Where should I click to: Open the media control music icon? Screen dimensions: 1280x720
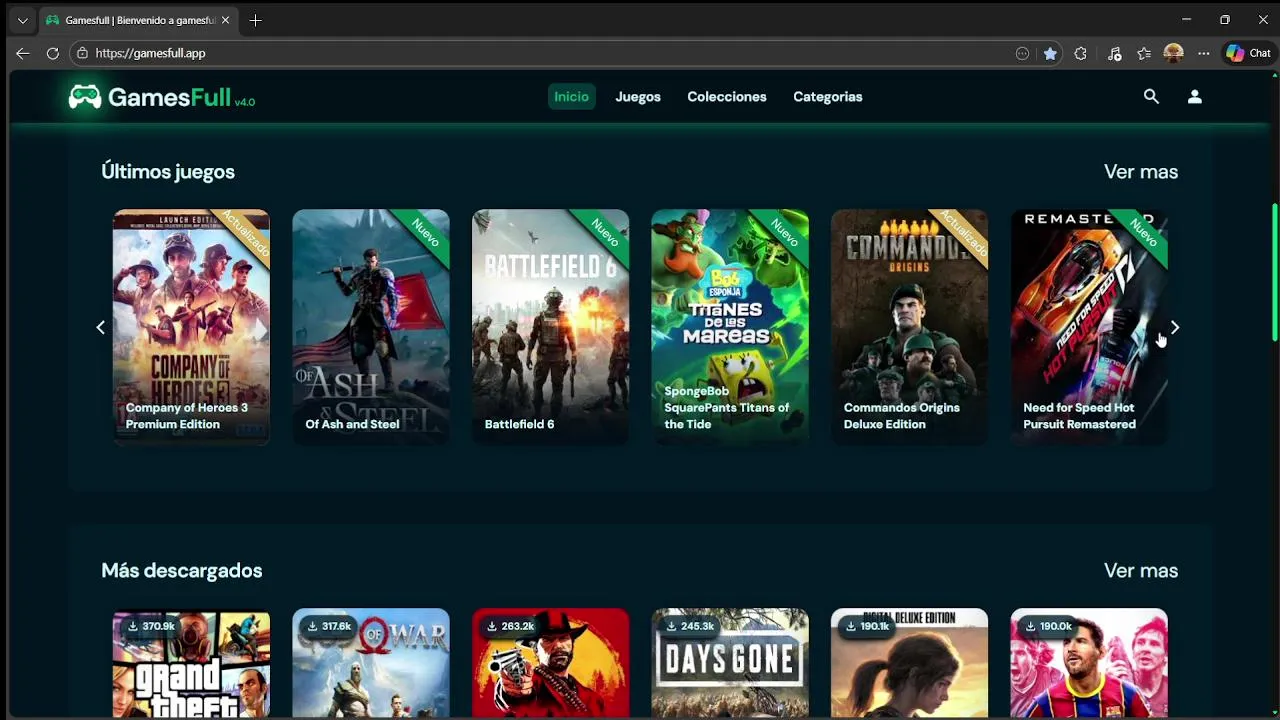pos(1114,53)
